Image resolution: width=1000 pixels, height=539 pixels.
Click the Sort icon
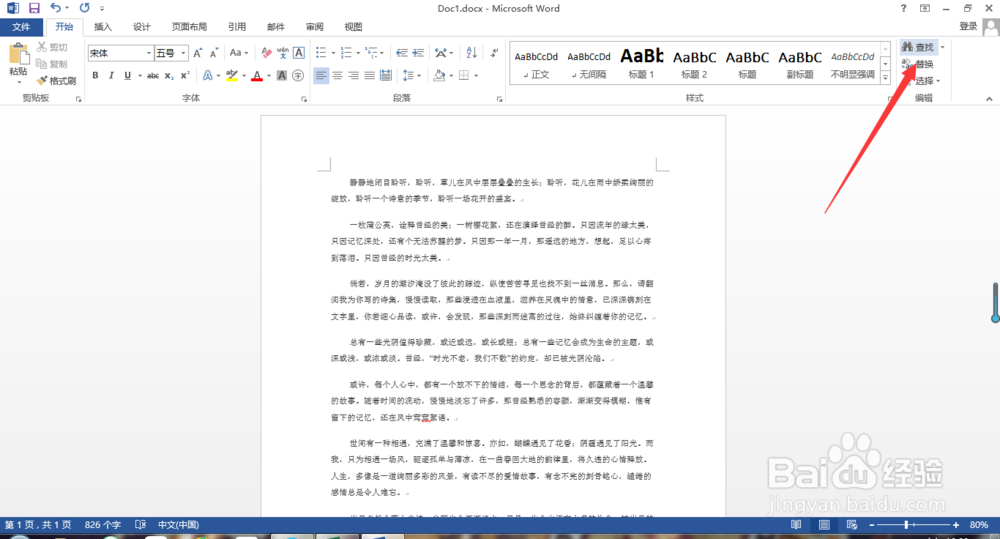[471, 53]
